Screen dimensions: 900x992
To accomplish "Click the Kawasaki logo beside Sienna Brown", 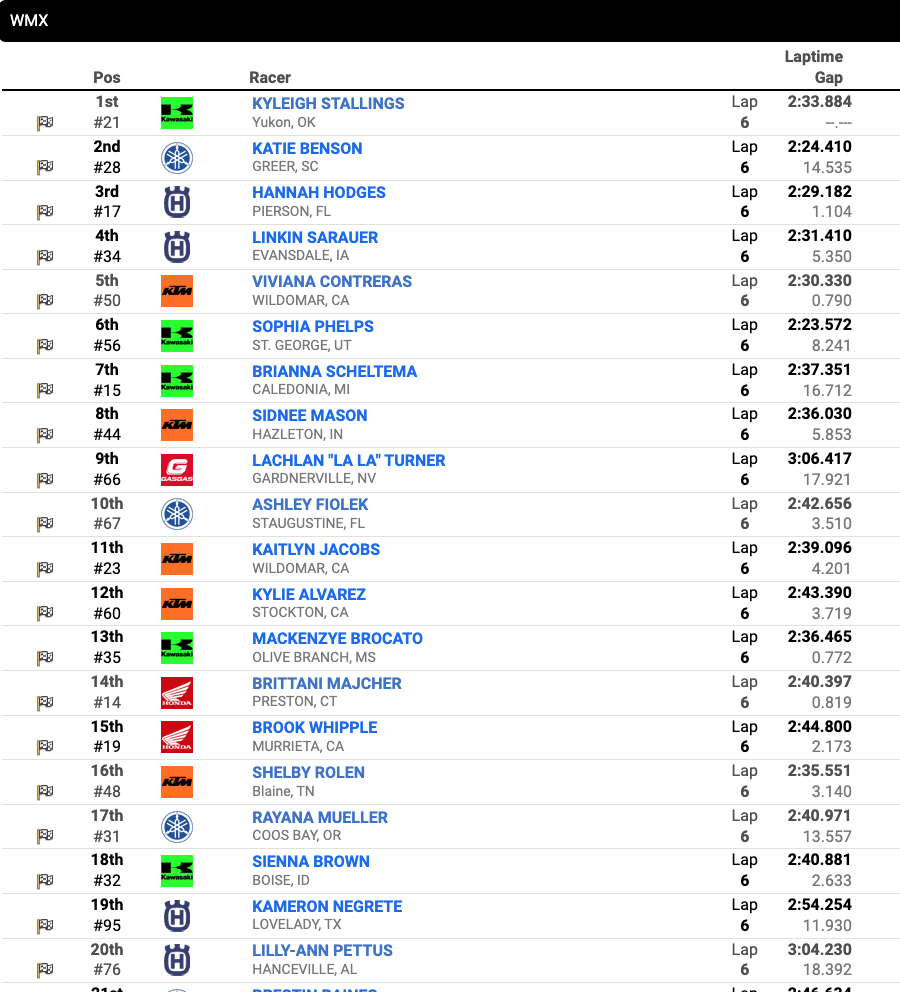I will pos(177,870).
